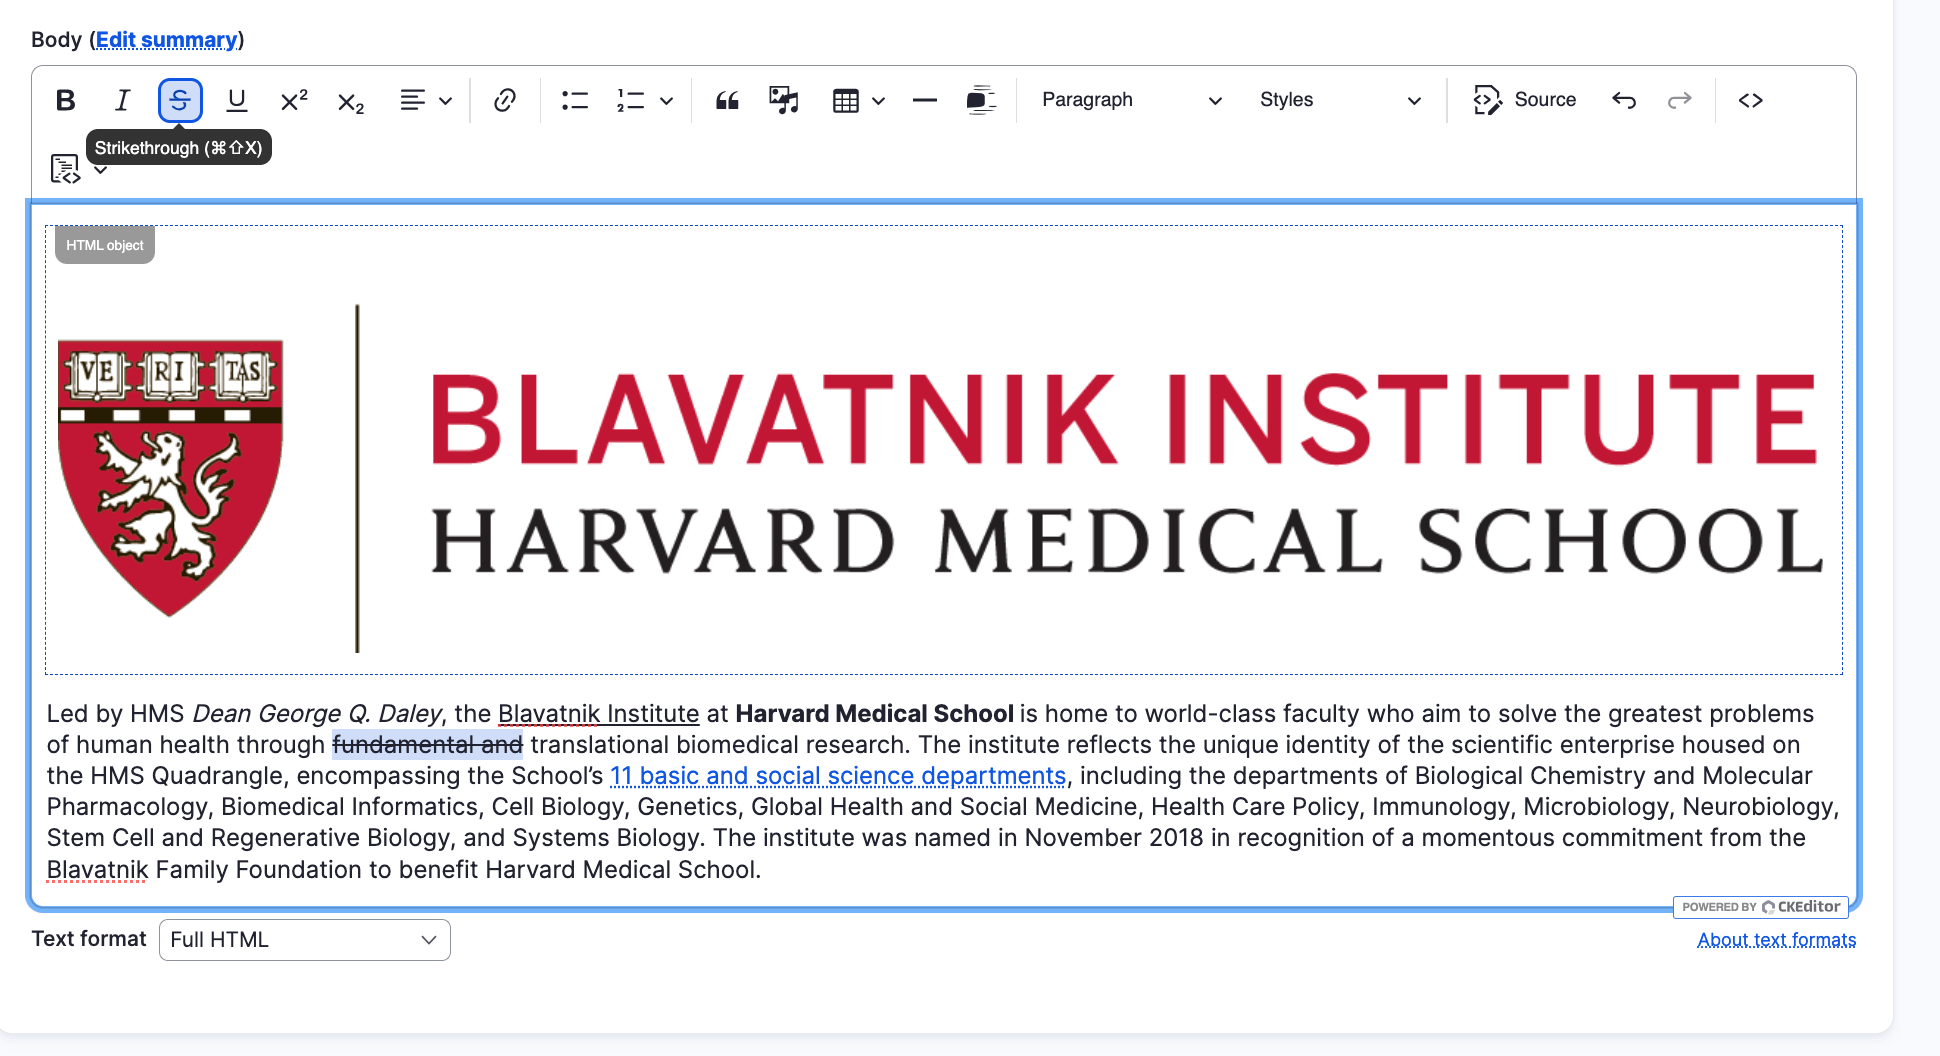Click the struck-through 'fundamental and' text
The height and width of the screenshot is (1056, 1940).
coord(428,745)
